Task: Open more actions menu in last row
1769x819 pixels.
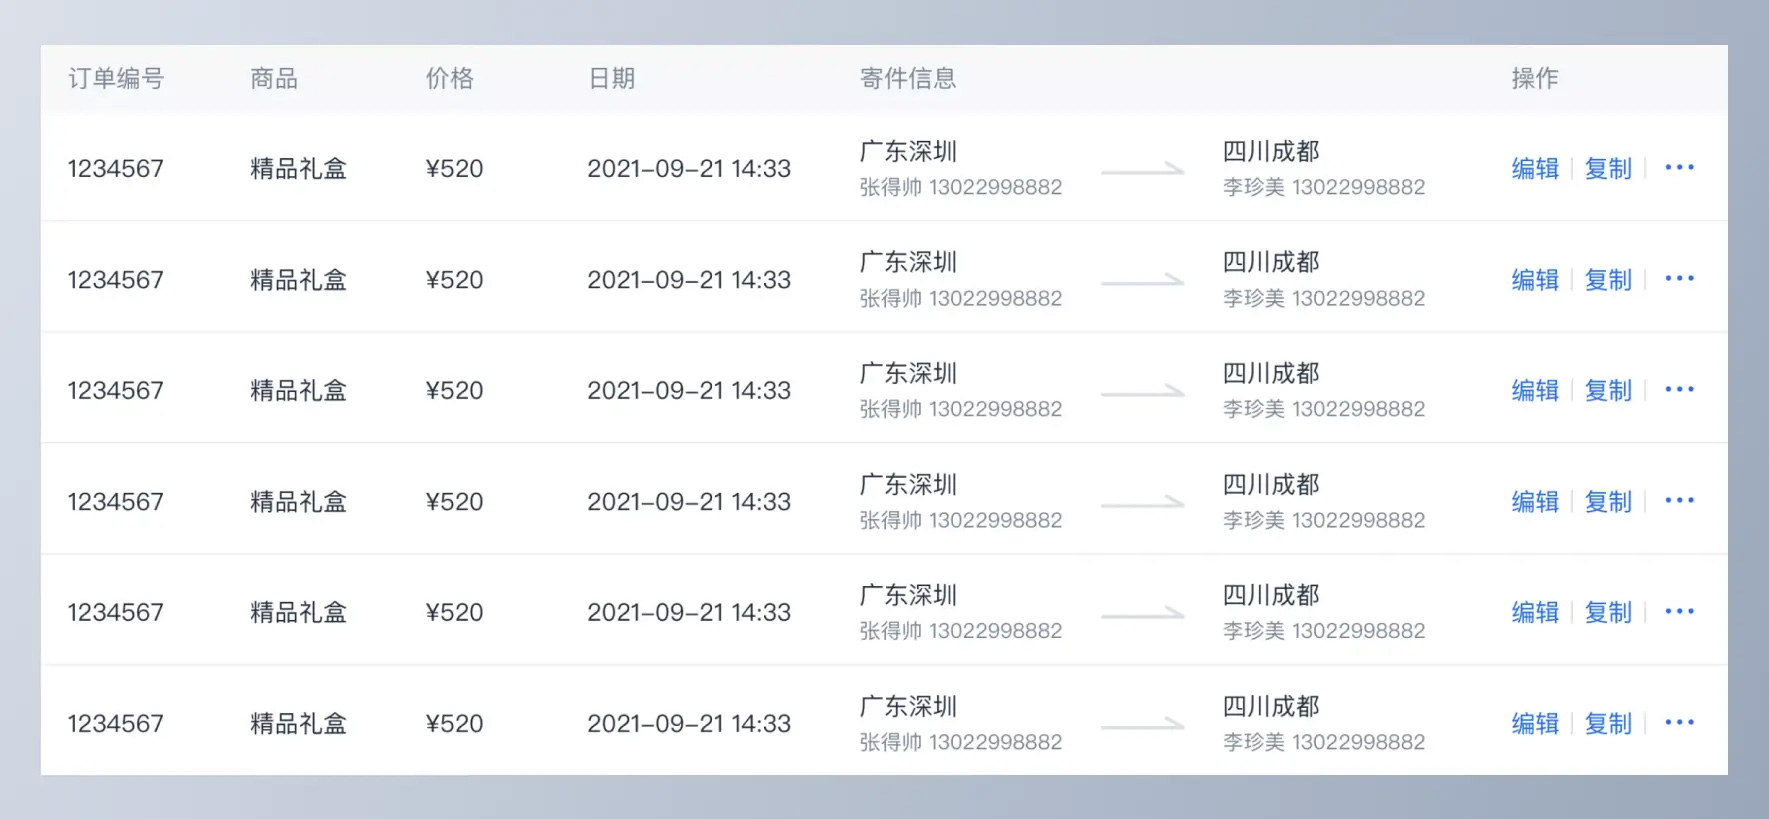Action: [x=1679, y=722]
